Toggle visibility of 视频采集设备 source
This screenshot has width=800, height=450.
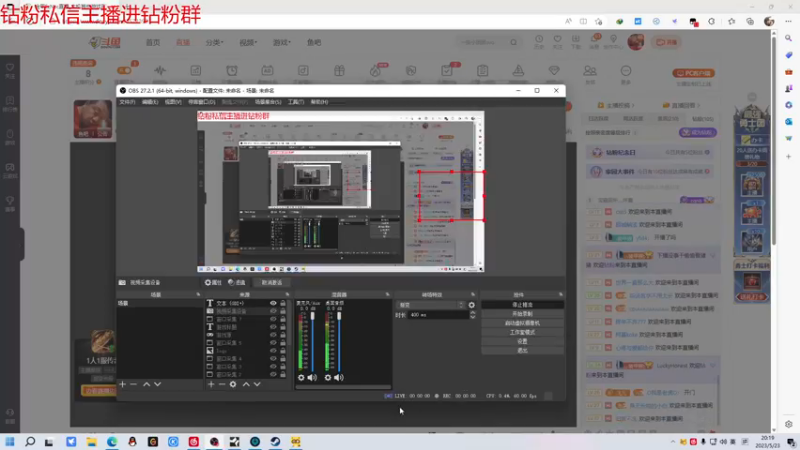click(x=273, y=311)
